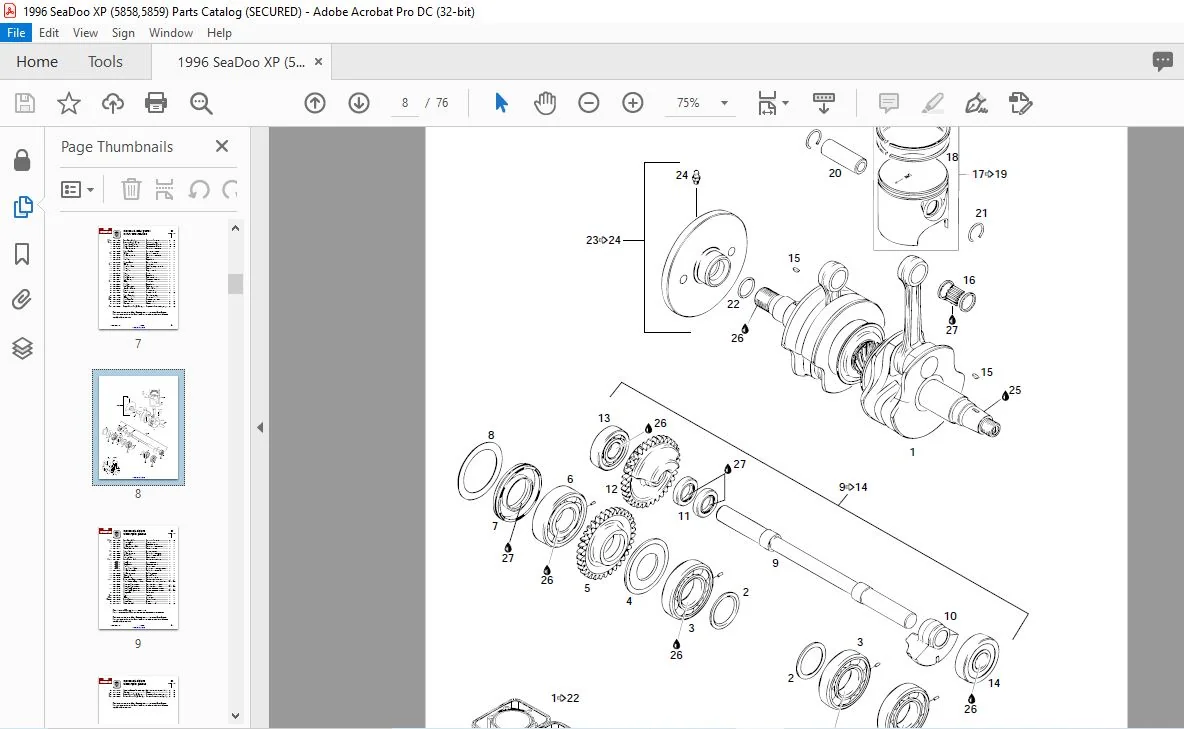Open the 75% zoom level dropdown
The image size is (1184, 729).
(x=724, y=103)
